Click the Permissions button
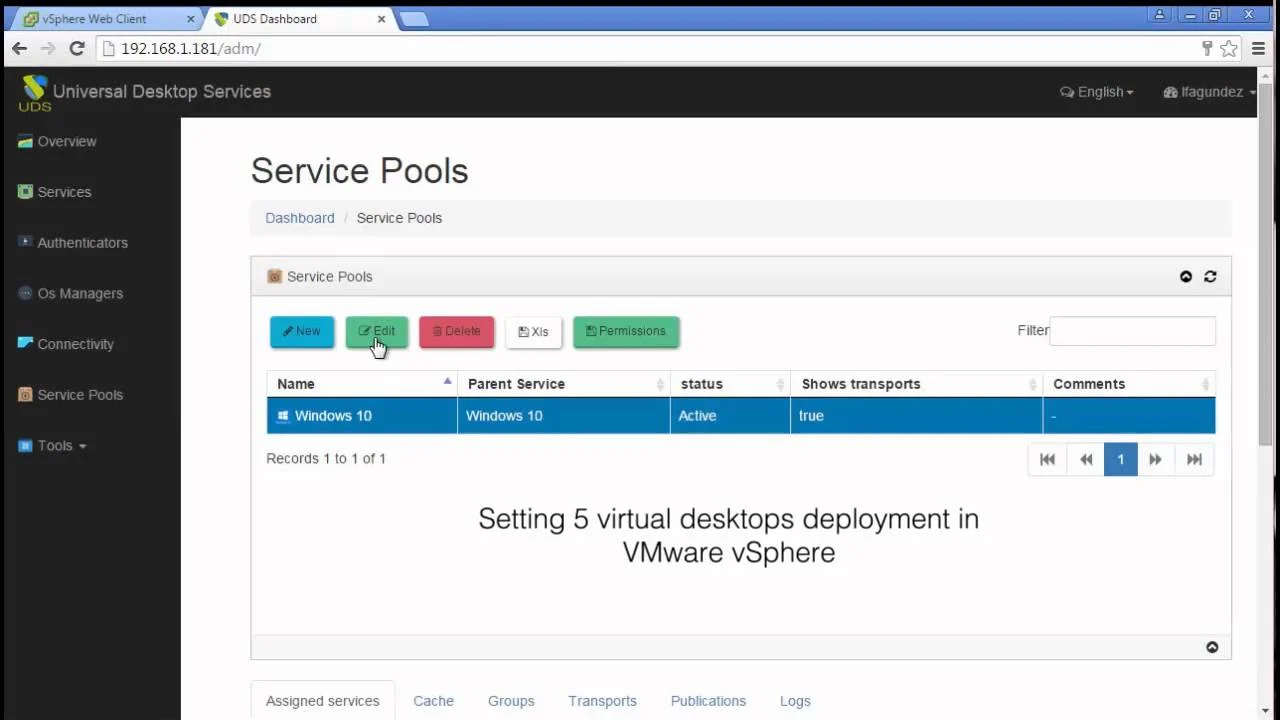The height and width of the screenshot is (720, 1280). coord(626,332)
